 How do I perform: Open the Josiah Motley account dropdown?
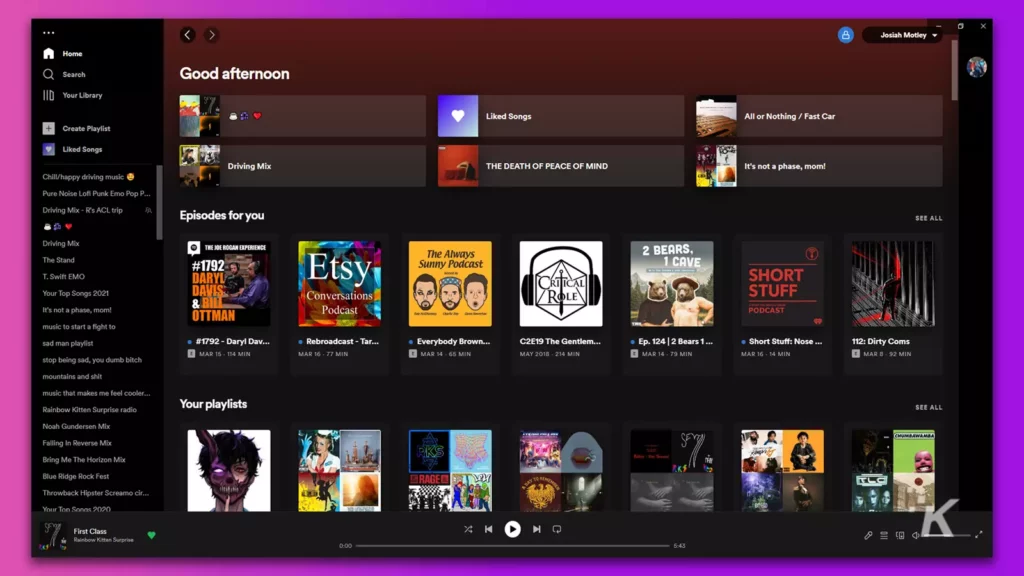pos(901,34)
